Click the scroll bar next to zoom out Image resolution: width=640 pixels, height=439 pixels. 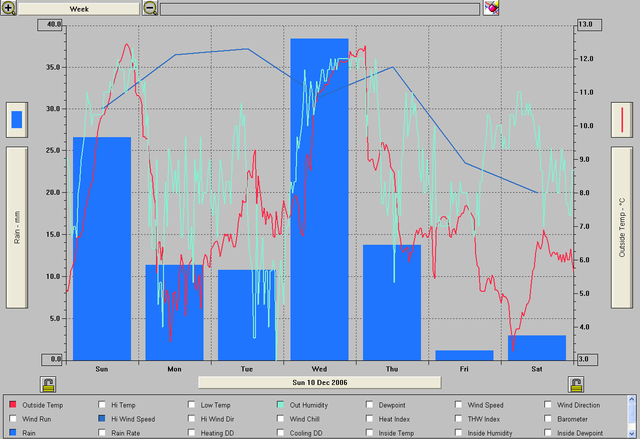point(319,8)
